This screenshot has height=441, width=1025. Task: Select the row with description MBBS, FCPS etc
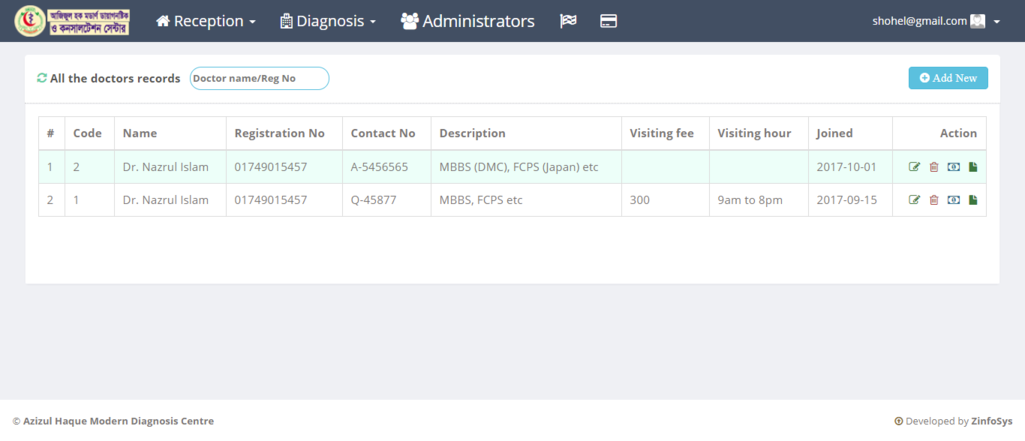[x=480, y=200]
